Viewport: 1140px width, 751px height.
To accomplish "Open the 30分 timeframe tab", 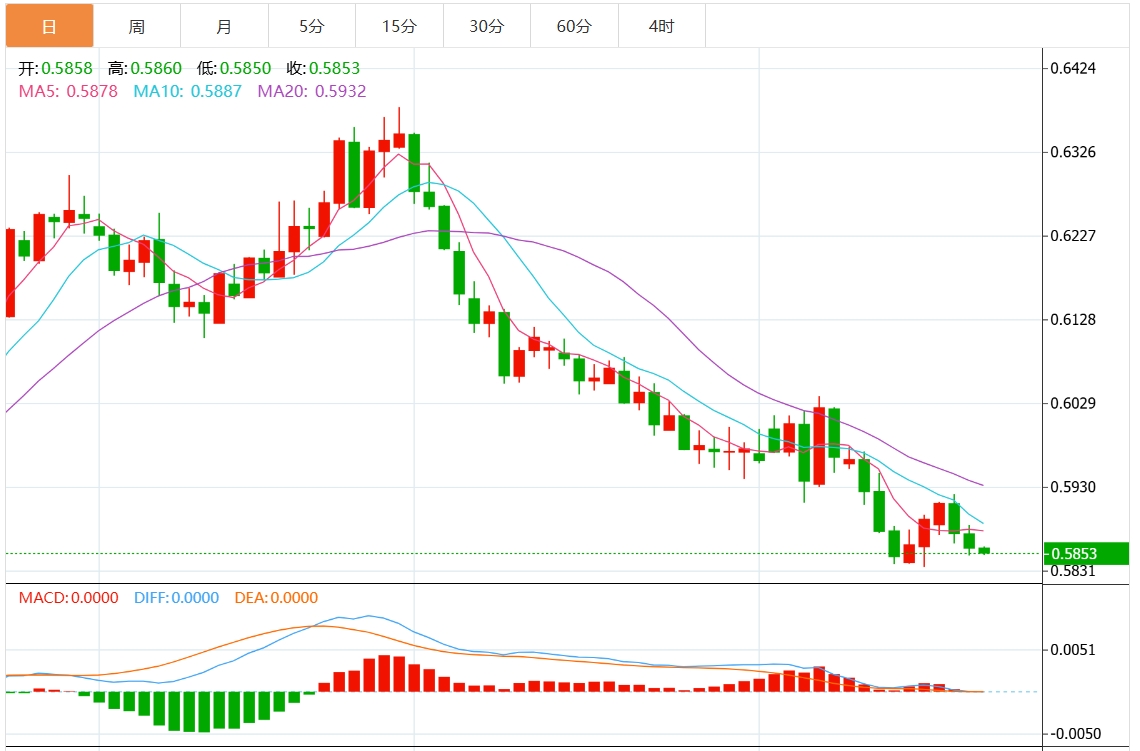I will click(x=486, y=26).
